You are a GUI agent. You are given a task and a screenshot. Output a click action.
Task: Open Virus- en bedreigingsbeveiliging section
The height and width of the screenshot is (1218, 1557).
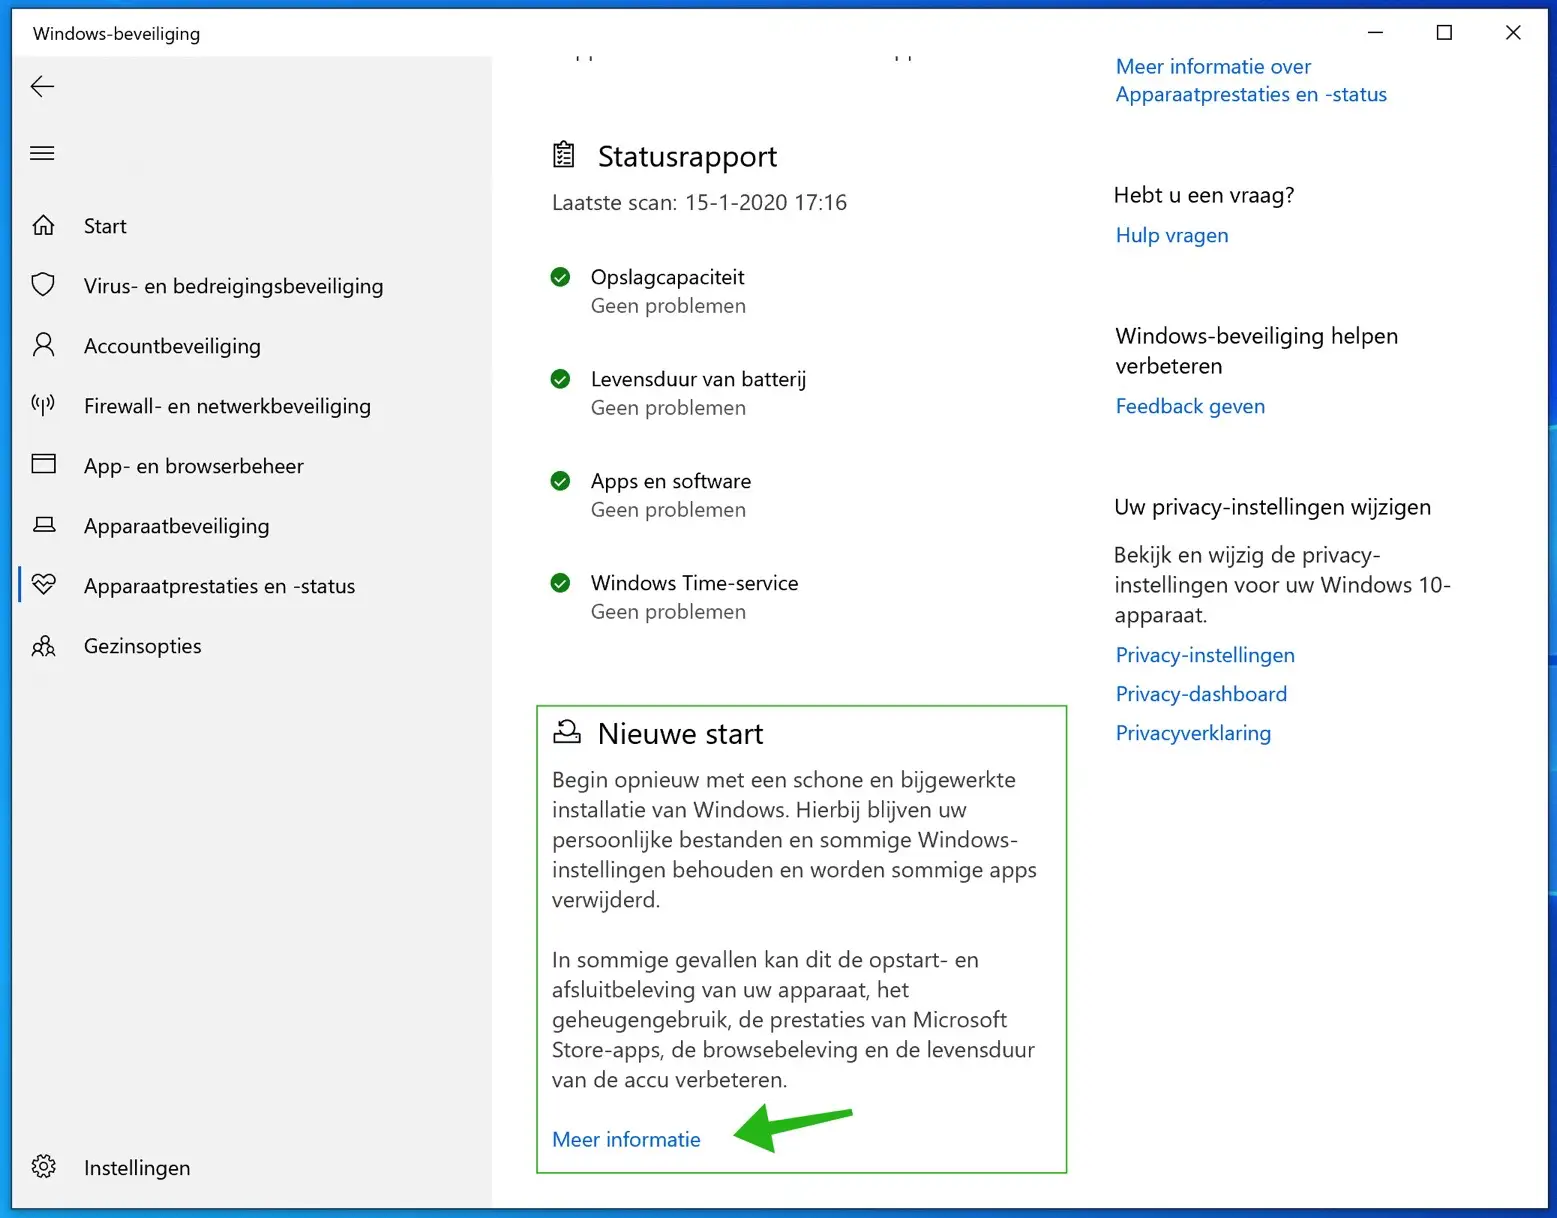pyautogui.click(x=233, y=286)
